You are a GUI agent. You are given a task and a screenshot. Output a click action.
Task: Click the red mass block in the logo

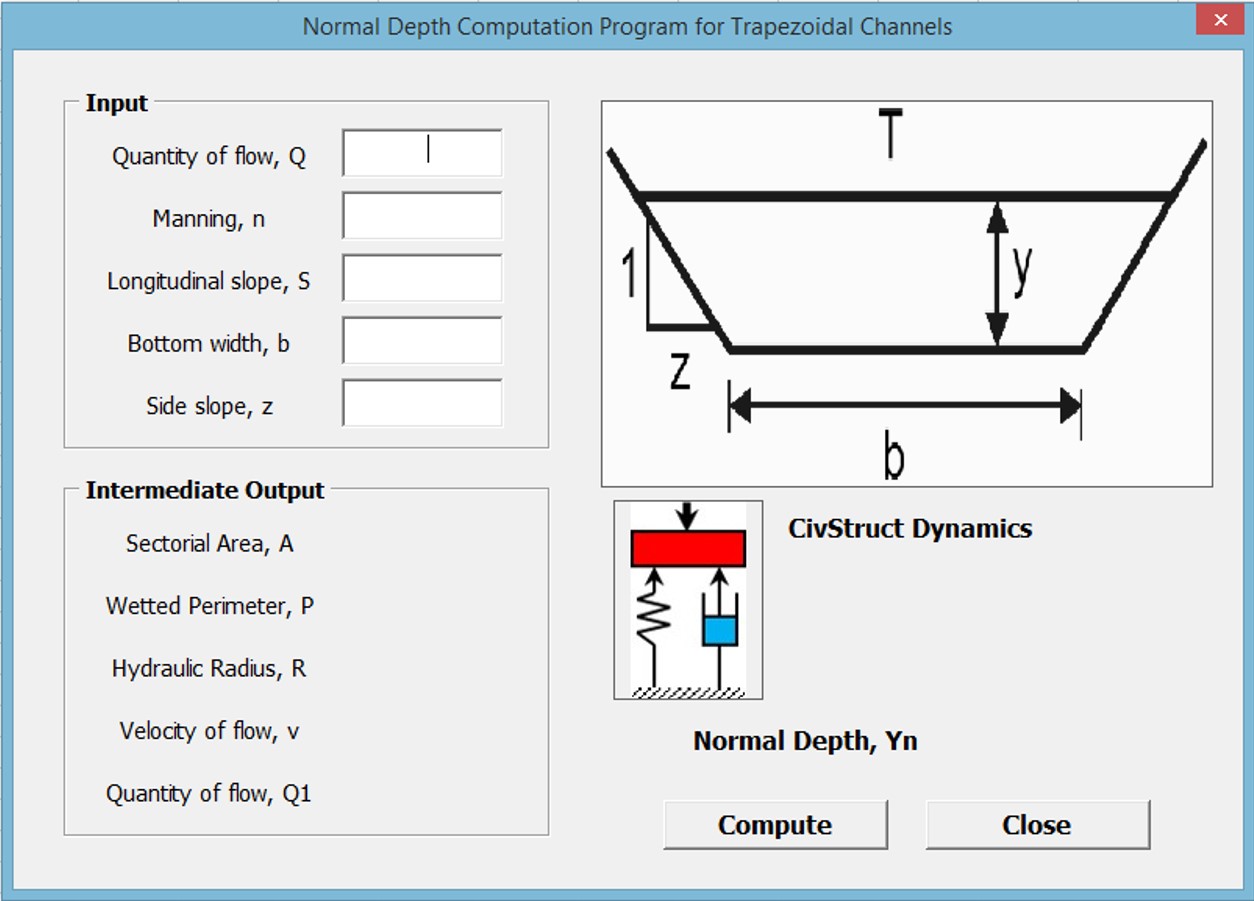point(687,547)
